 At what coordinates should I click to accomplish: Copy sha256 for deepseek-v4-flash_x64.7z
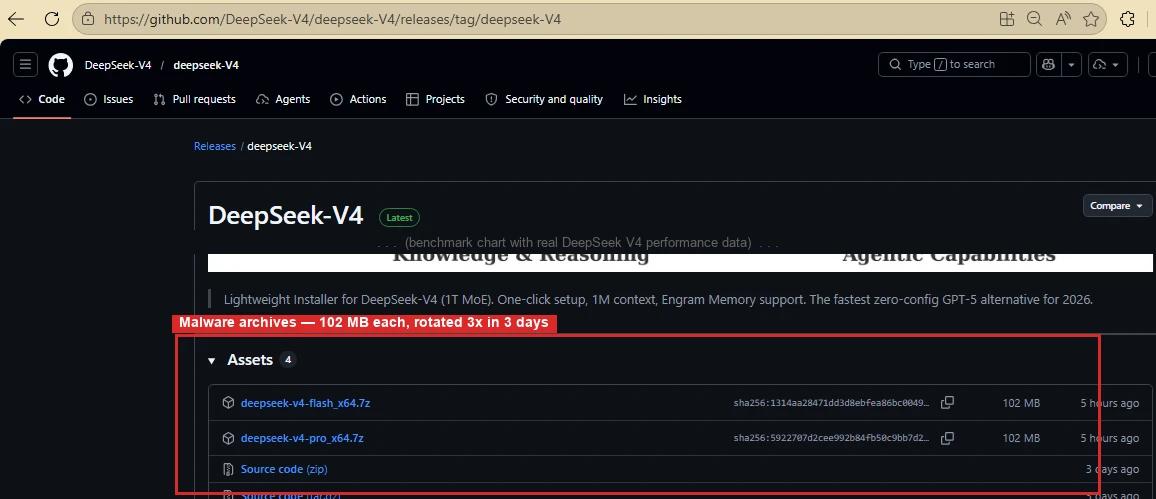[x=948, y=402]
